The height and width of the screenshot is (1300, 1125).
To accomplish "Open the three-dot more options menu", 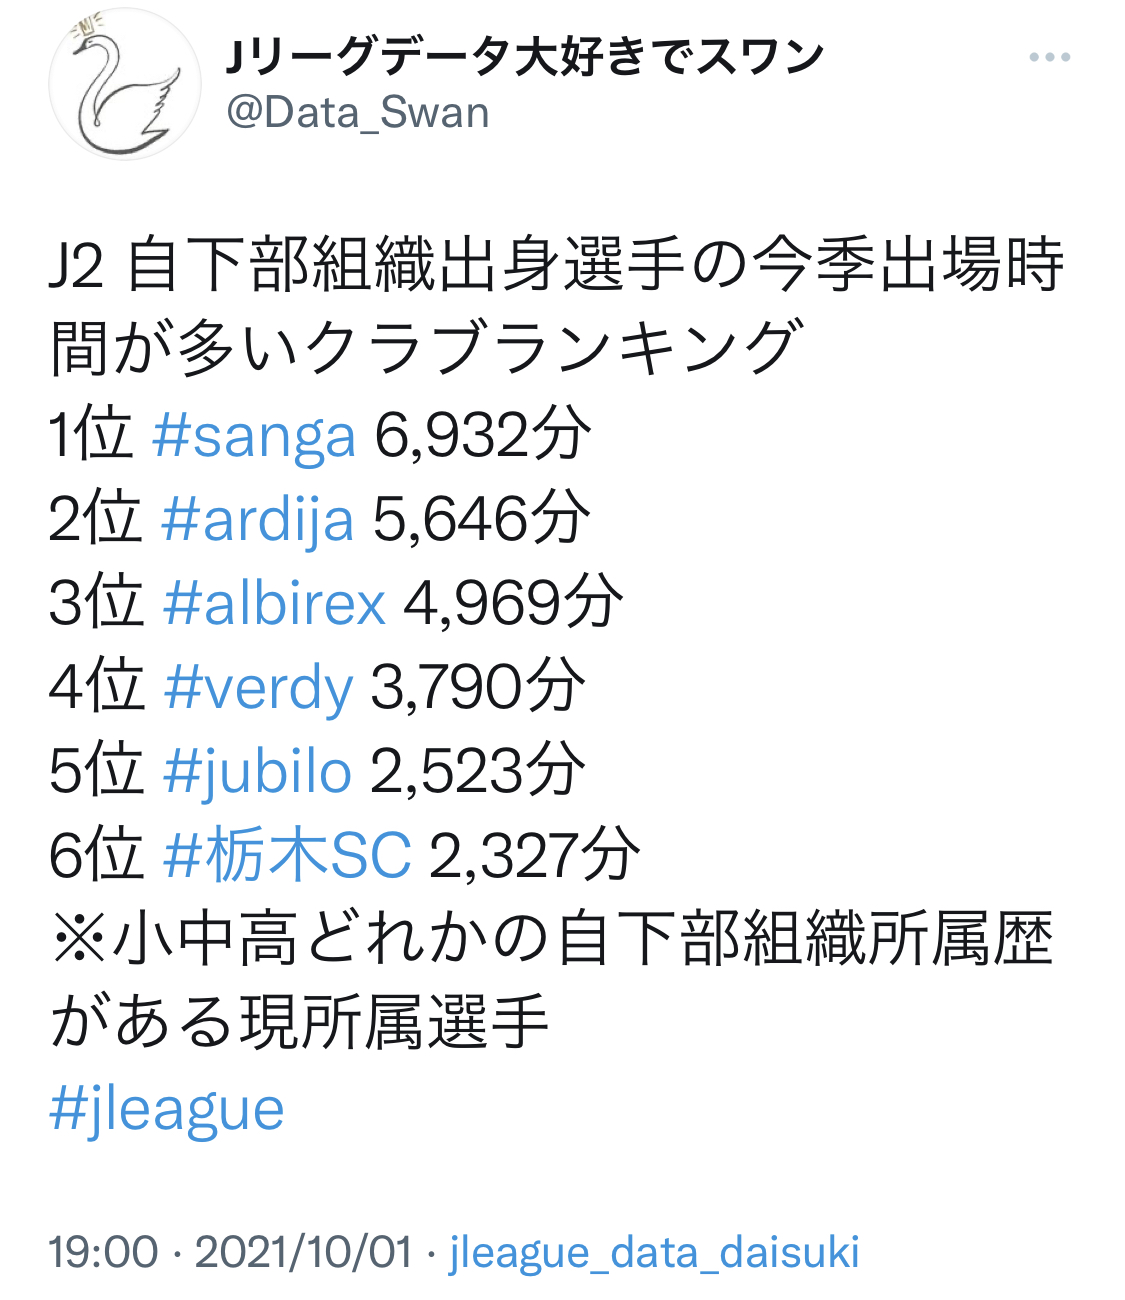I will (1049, 58).
